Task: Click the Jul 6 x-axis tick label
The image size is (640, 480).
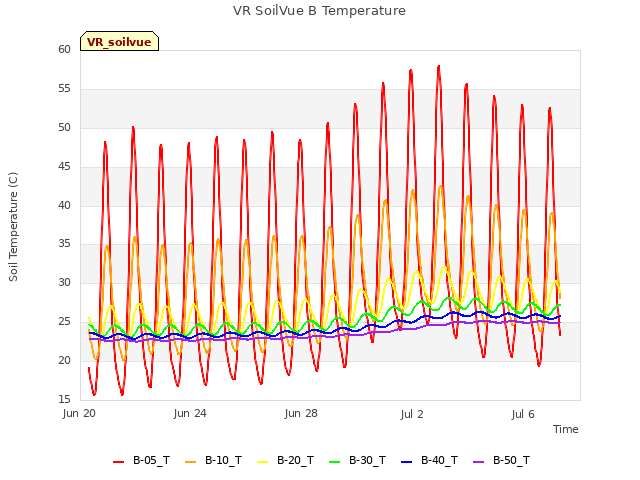Action: pos(523,414)
